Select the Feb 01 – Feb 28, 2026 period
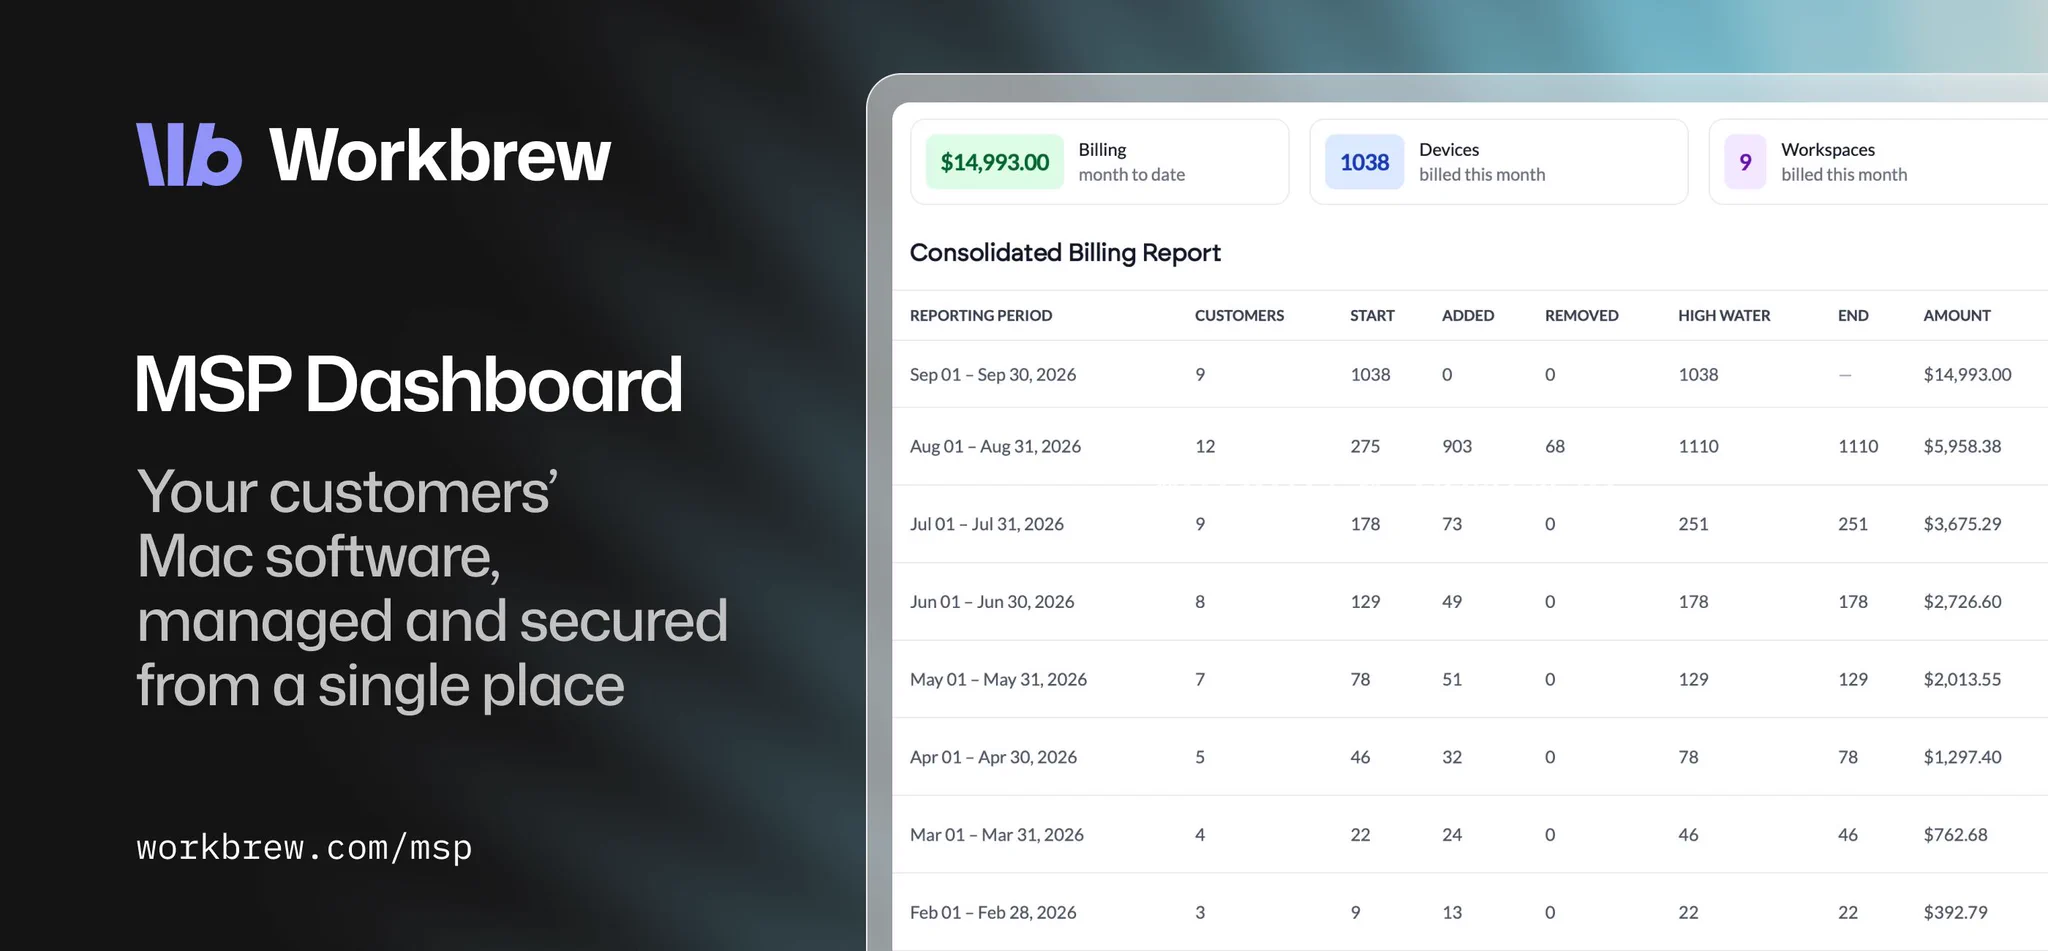Screen dimensions: 2048x951 click(993, 912)
